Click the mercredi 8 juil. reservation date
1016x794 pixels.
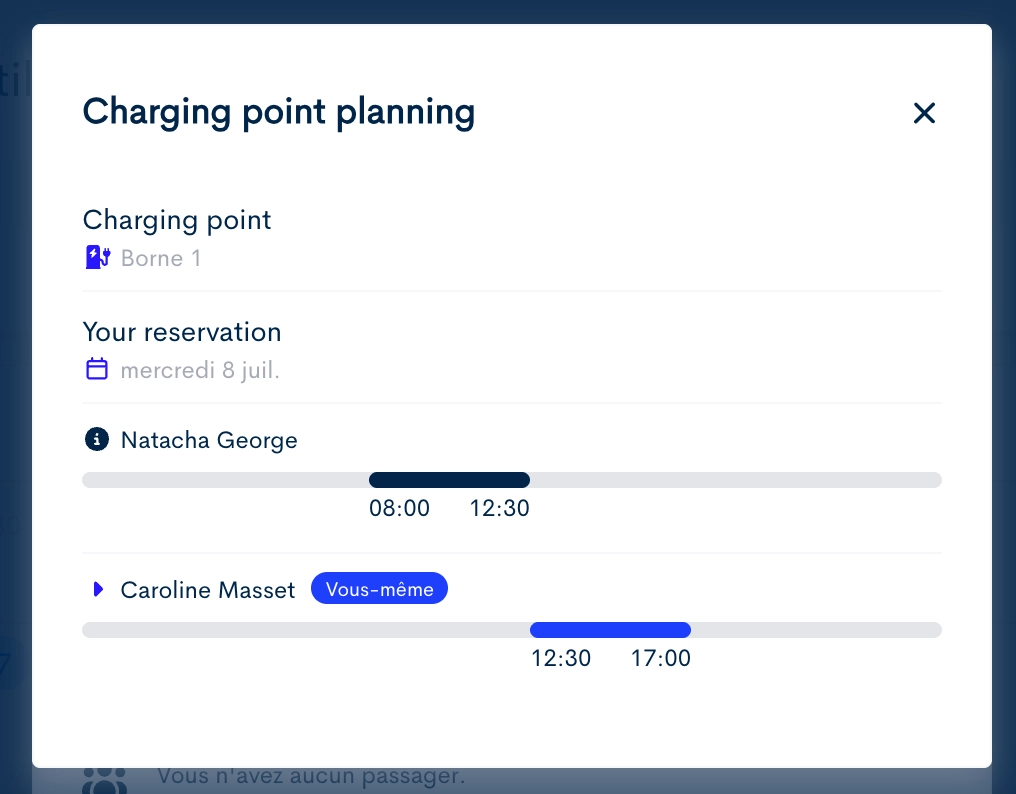pyautogui.click(x=200, y=370)
